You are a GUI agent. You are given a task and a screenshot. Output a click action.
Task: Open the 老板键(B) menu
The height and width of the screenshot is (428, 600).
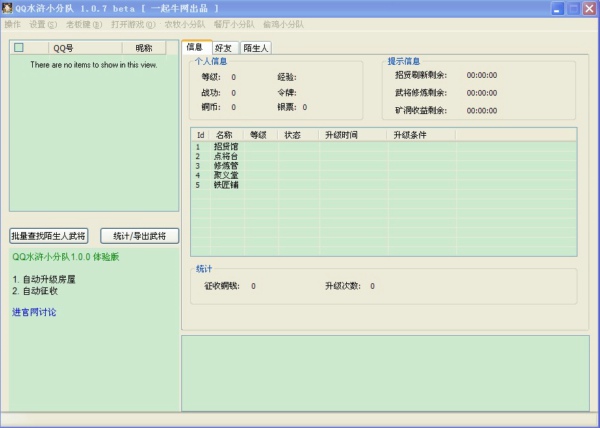tap(84, 24)
